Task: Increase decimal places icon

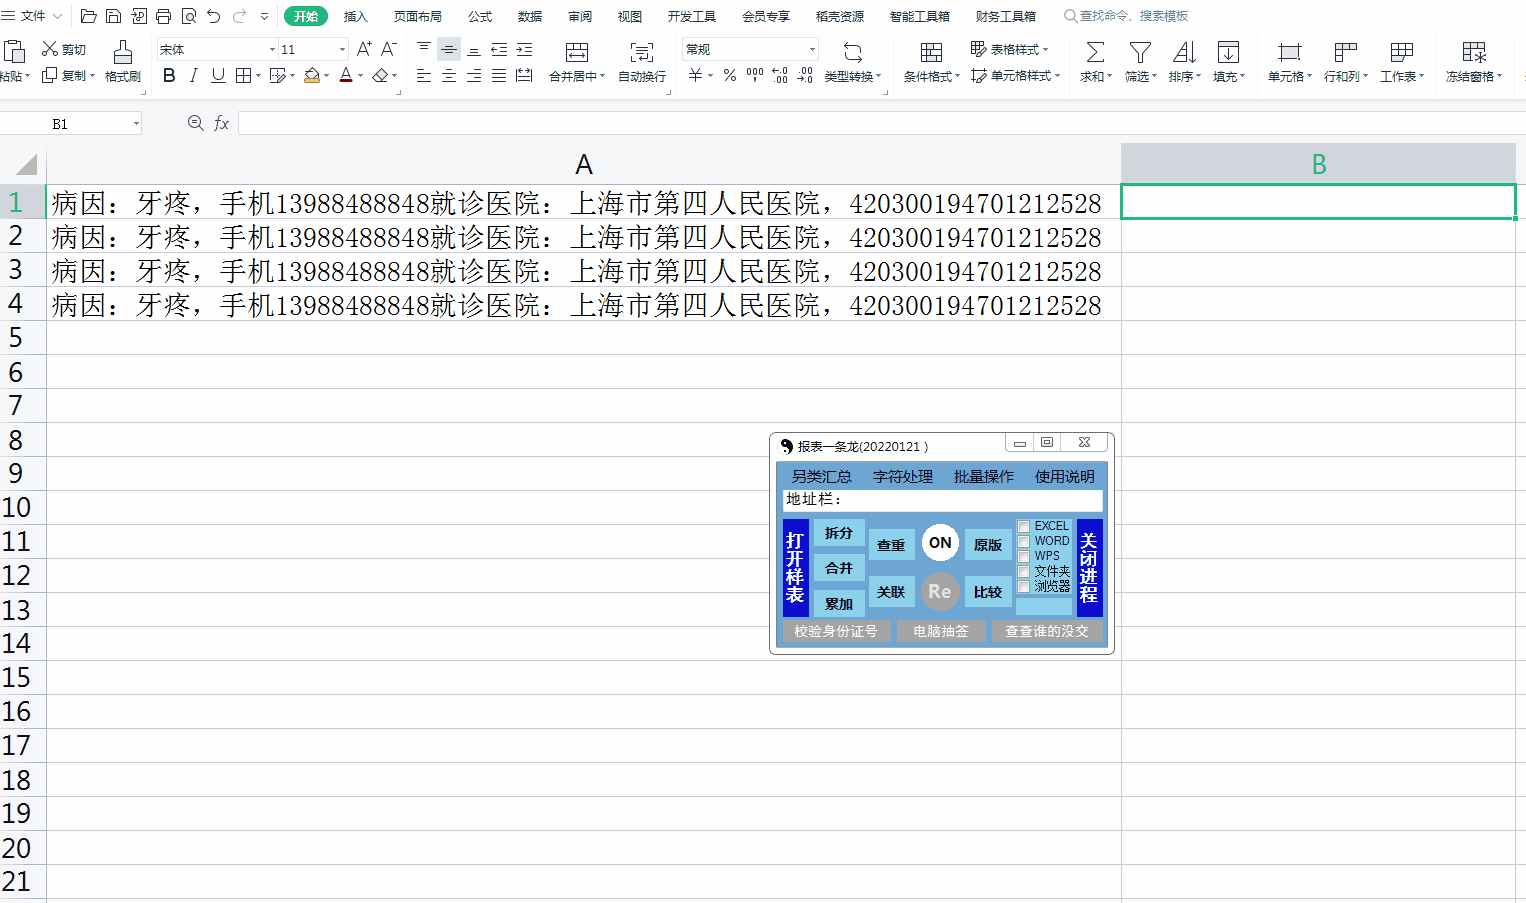Action: click(780, 75)
